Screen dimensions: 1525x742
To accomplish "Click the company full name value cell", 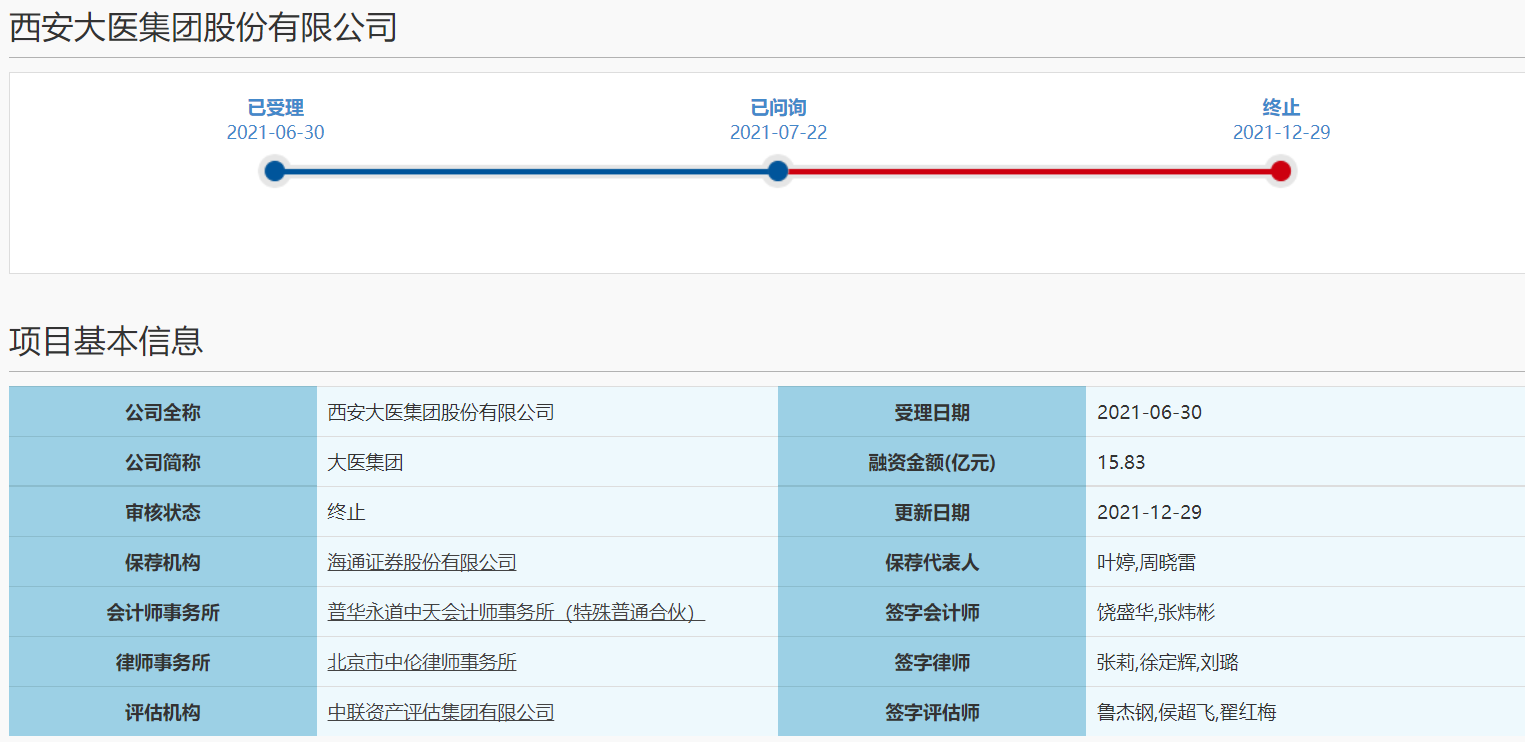I will point(547,412).
